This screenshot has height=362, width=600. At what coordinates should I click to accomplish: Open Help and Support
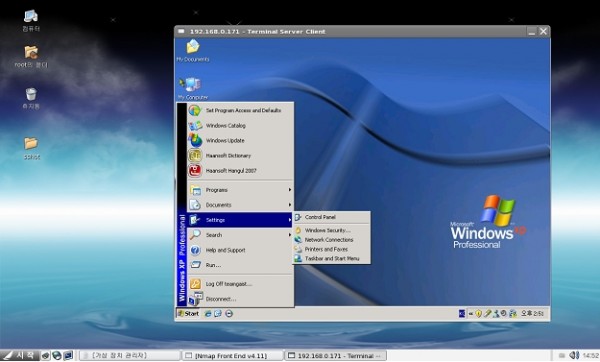click(x=240, y=250)
